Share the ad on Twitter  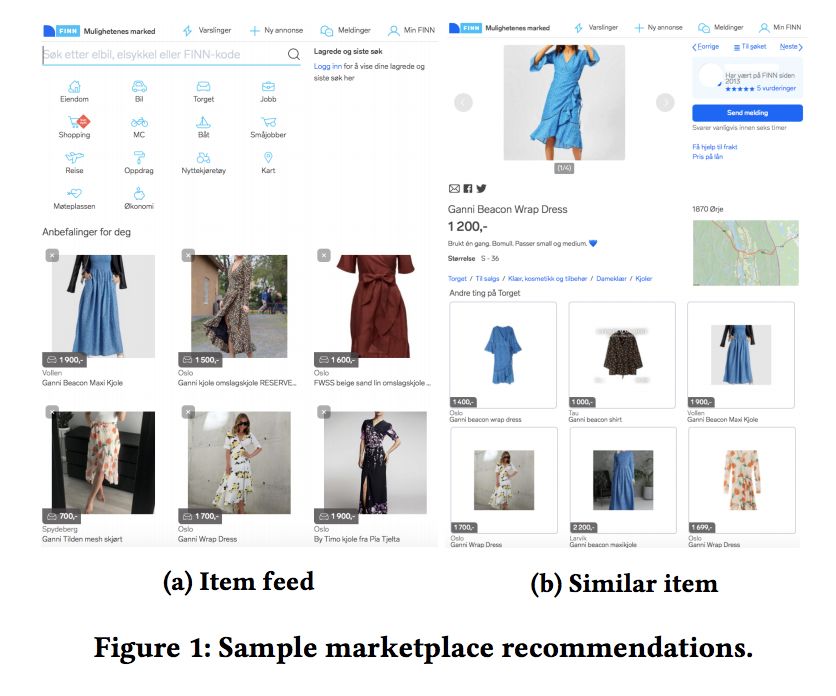coord(481,188)
